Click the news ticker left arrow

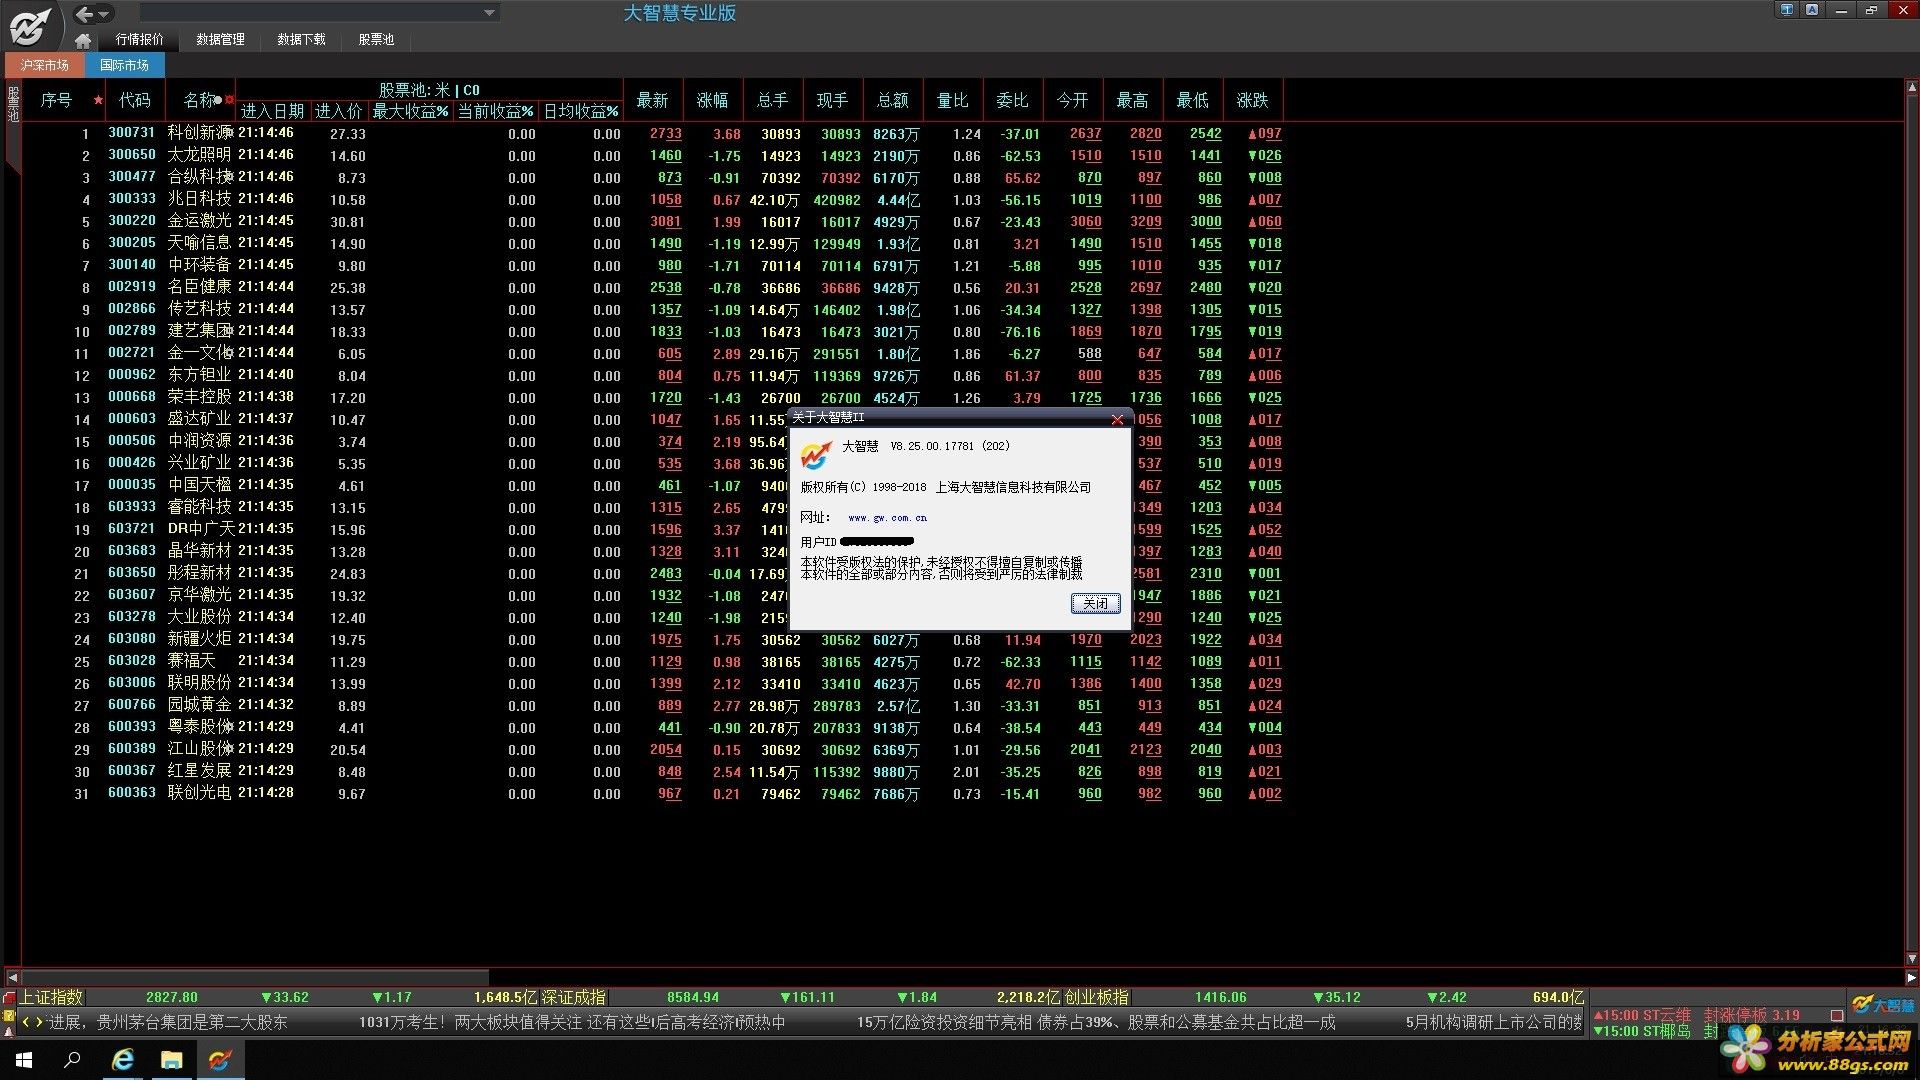click(27, 1022)
